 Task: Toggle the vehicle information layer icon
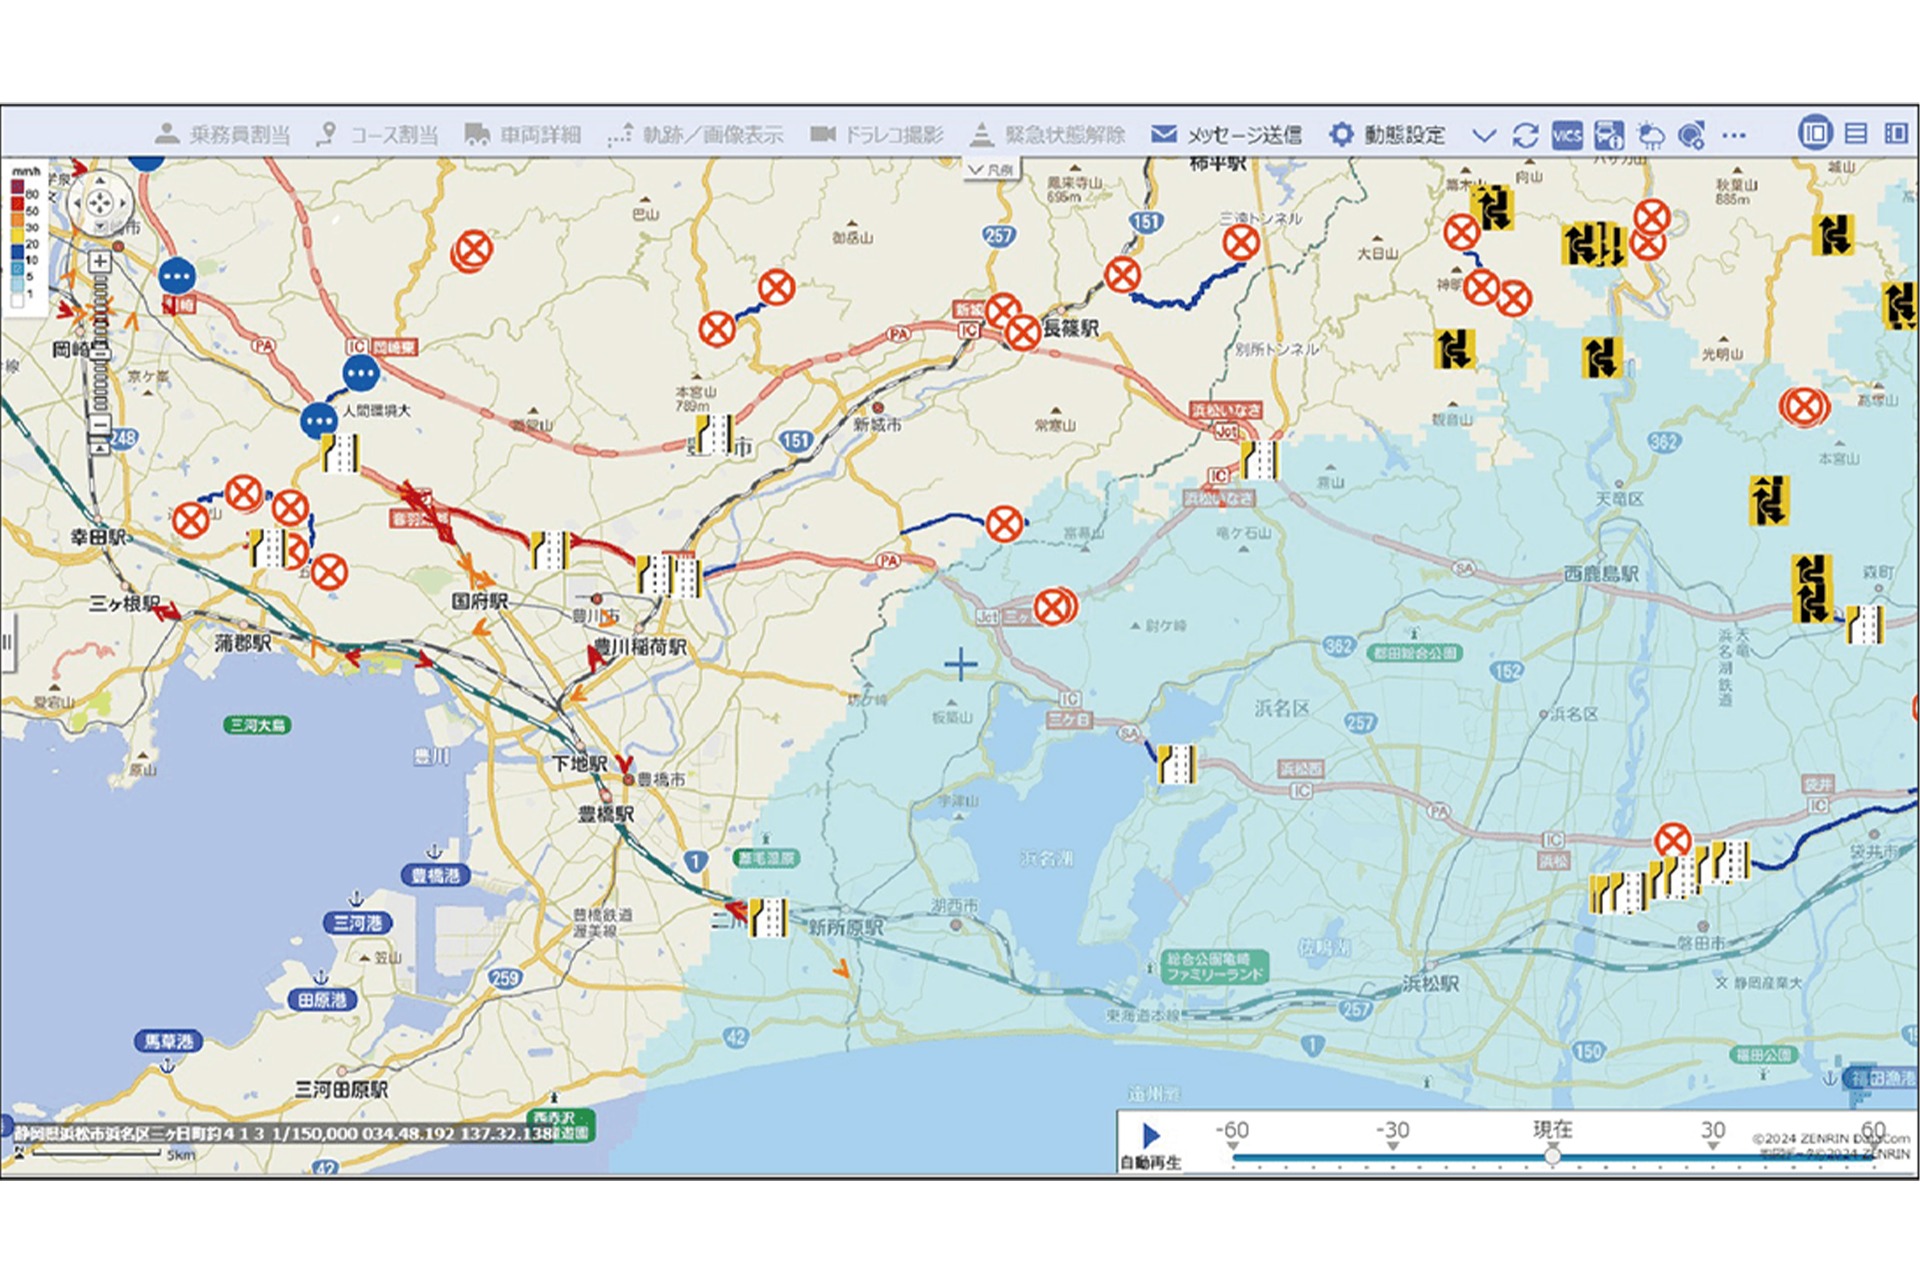(1608, 135)
